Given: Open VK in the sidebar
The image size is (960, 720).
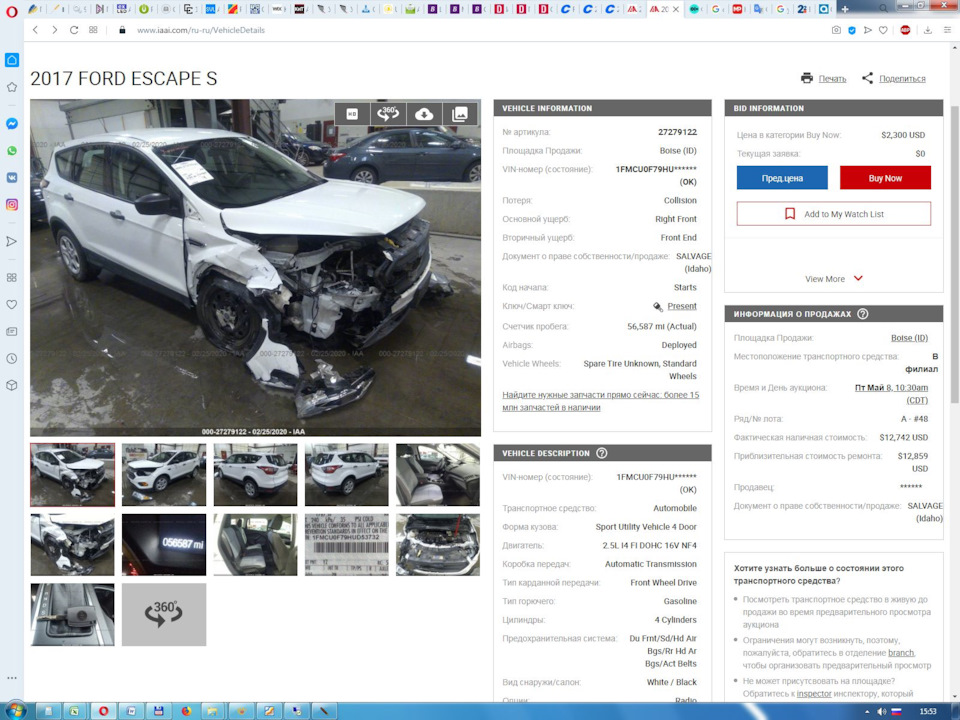Looking at the screenshot, I should (12, 178).
